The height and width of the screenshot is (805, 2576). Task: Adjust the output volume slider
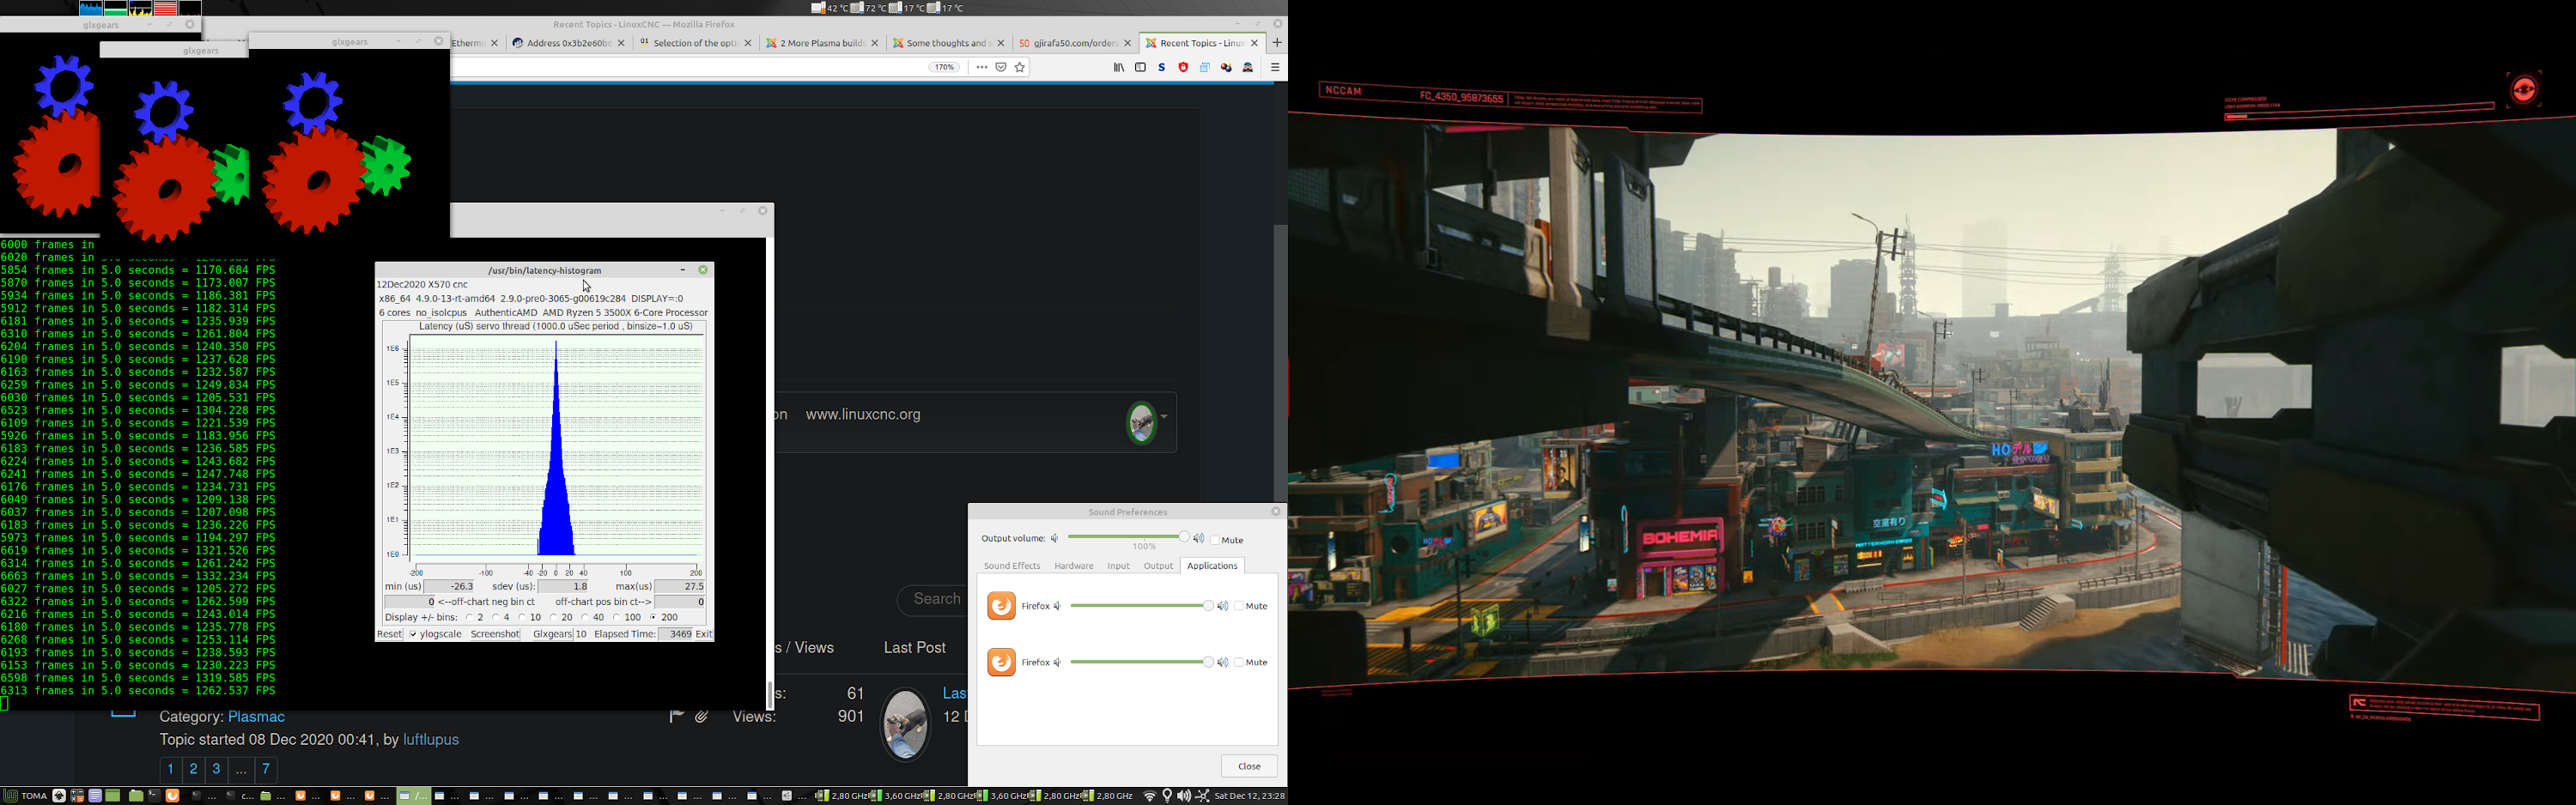click(x=1129, y=538)
